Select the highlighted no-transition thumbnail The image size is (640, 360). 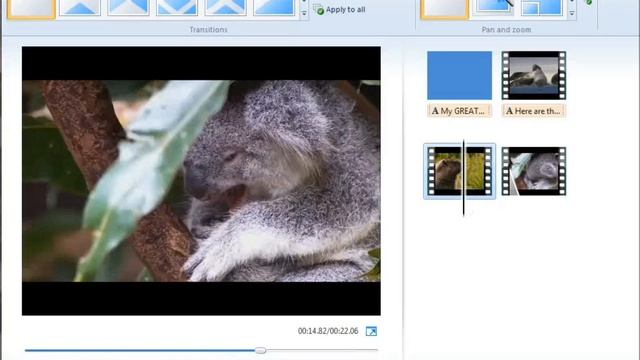click(31, 8)
